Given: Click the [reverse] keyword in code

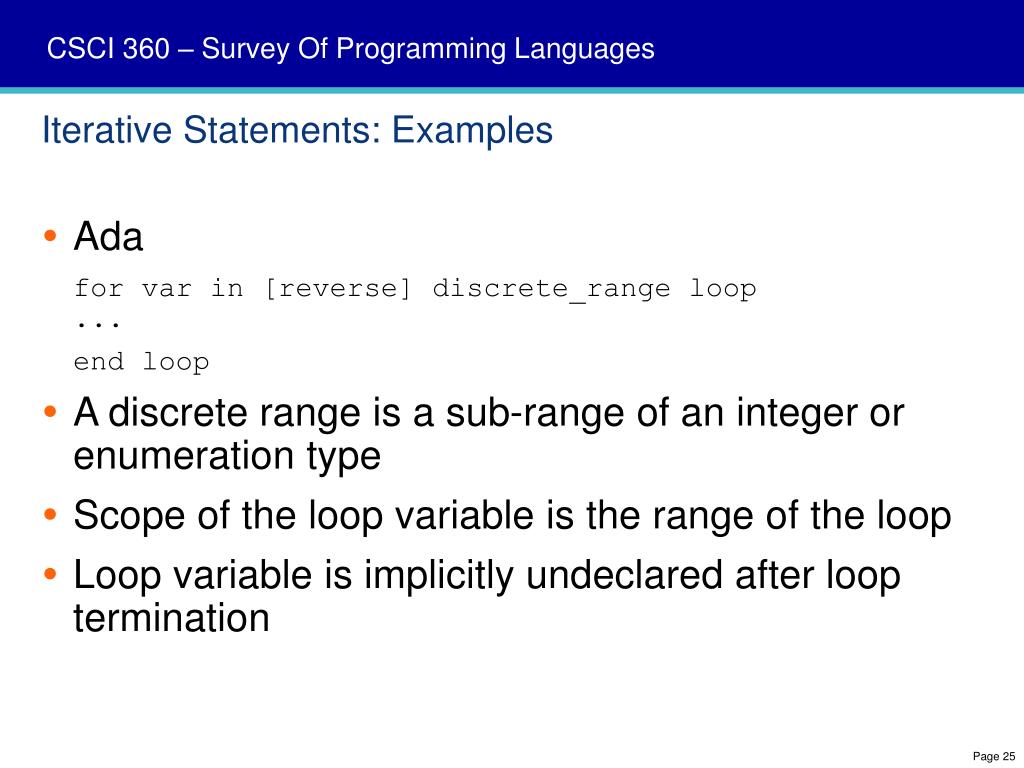Looking at the screenshot, I should click(338, 289).
